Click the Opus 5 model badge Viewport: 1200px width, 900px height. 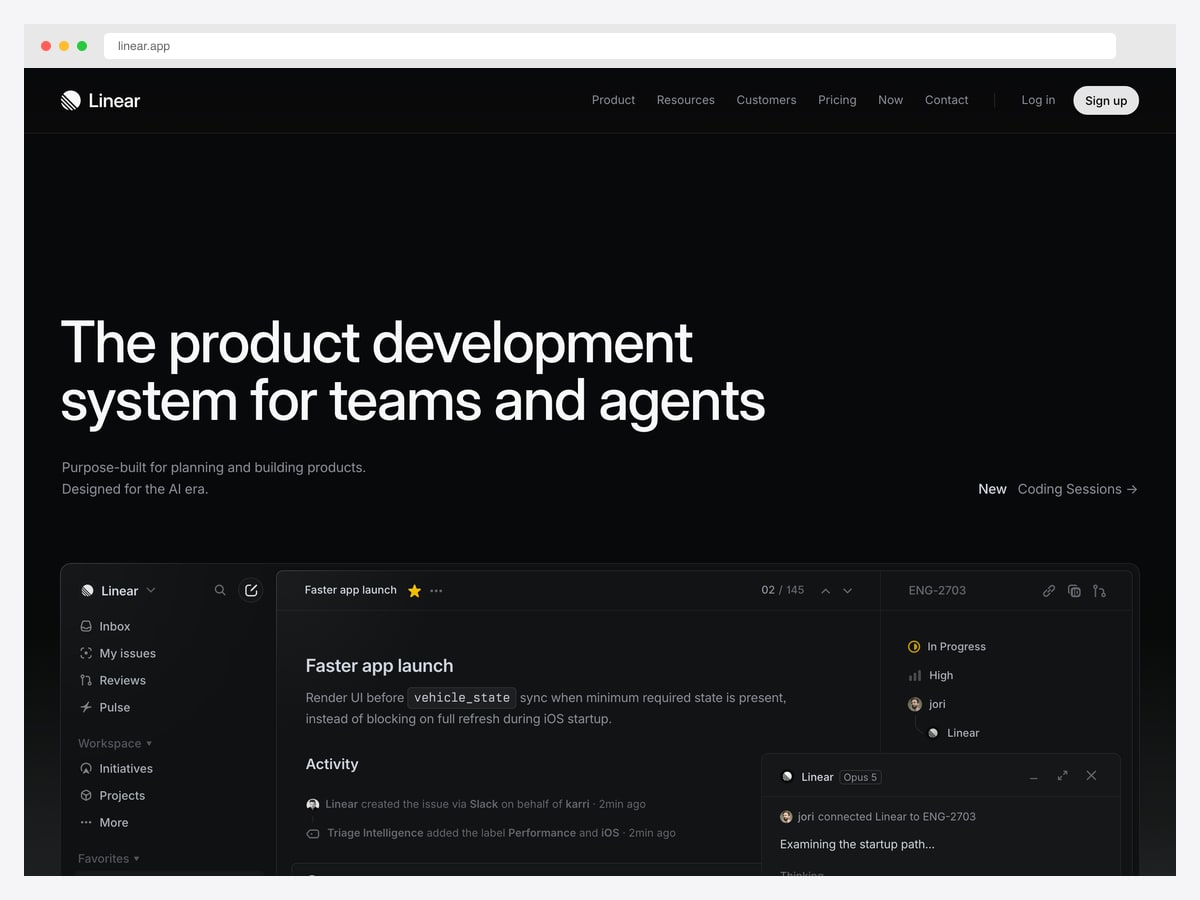[x=860, y=777]
